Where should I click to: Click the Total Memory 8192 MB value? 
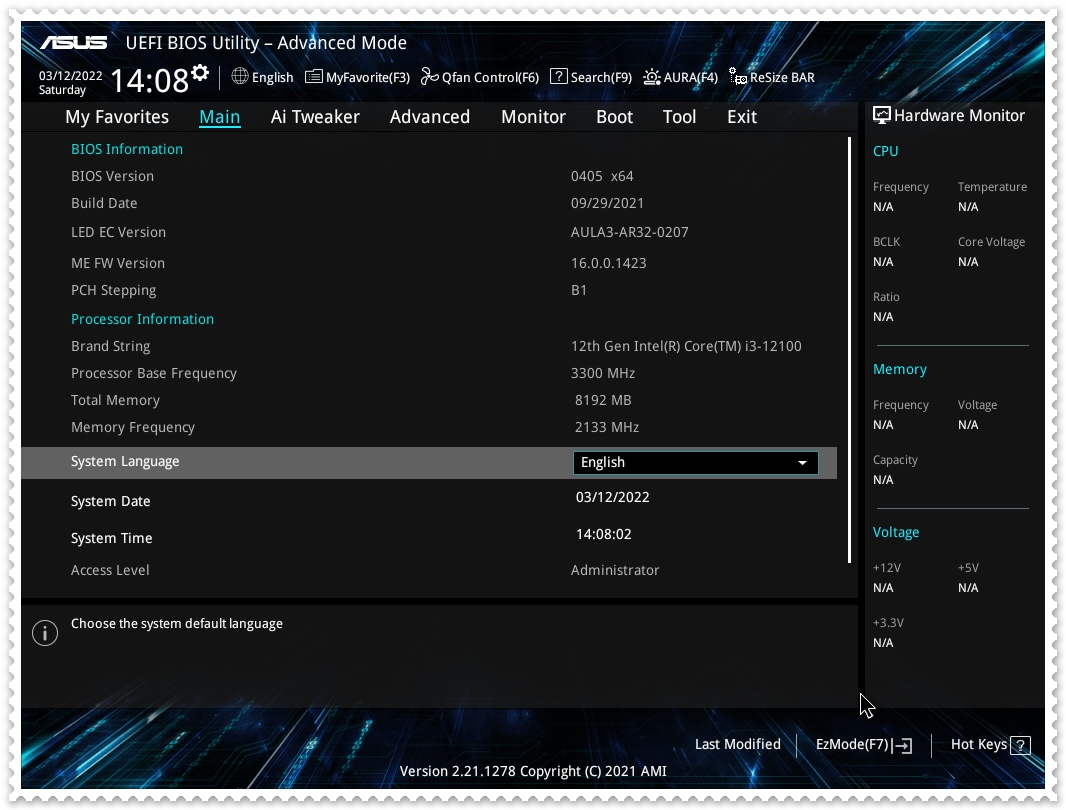click(x=603, y=401)
